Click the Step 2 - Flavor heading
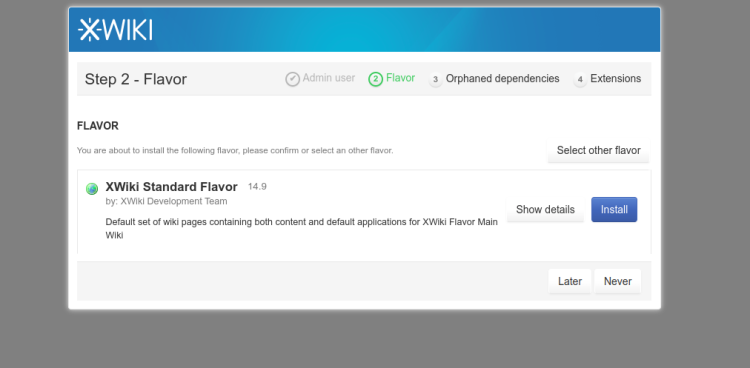 coord(136,79)
